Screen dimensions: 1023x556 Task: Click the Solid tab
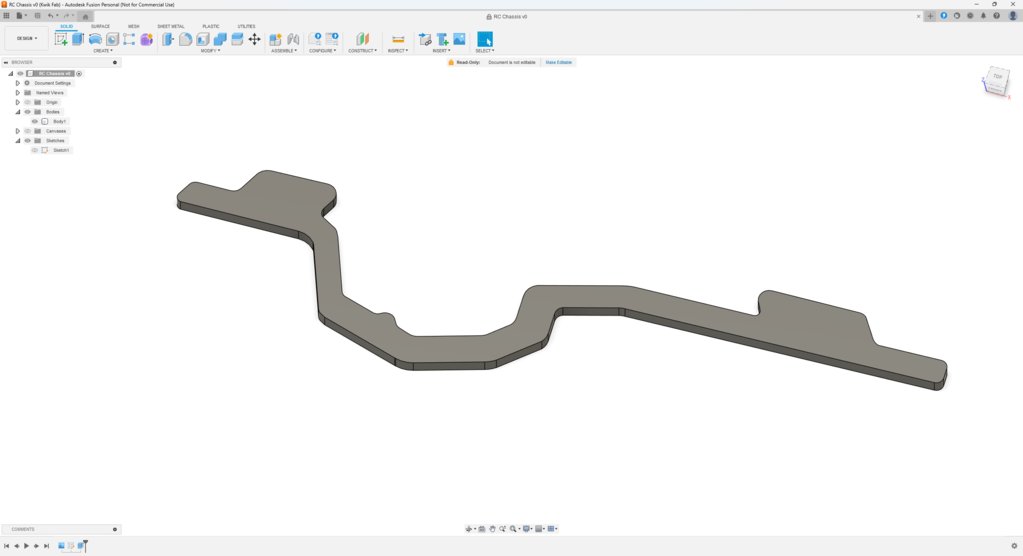(67, 27)
